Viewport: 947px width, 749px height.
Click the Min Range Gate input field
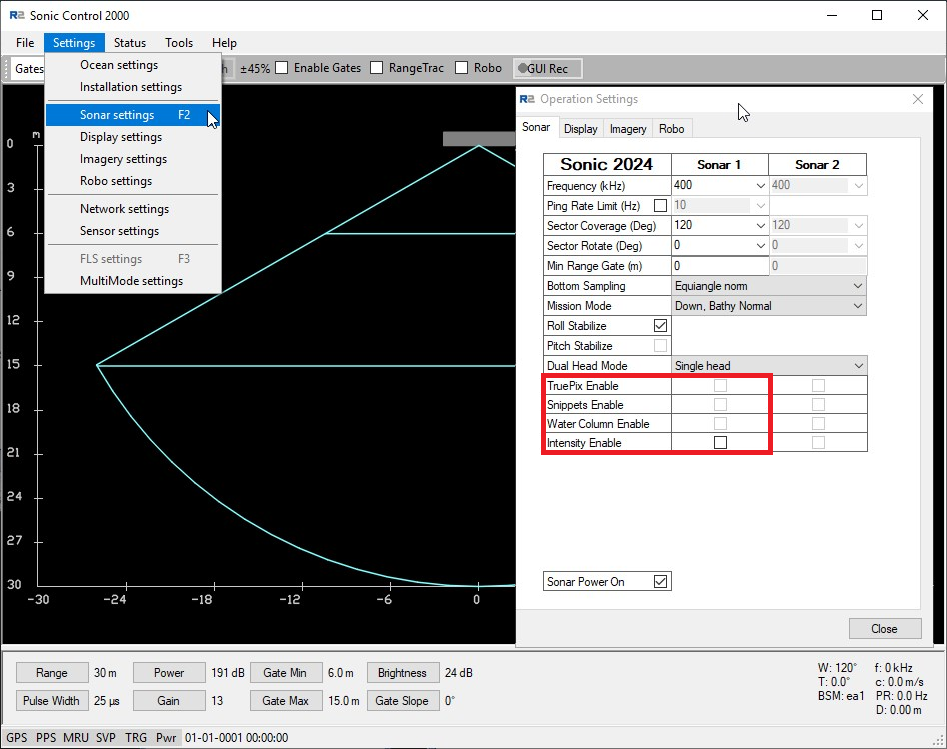coord(718,266)
